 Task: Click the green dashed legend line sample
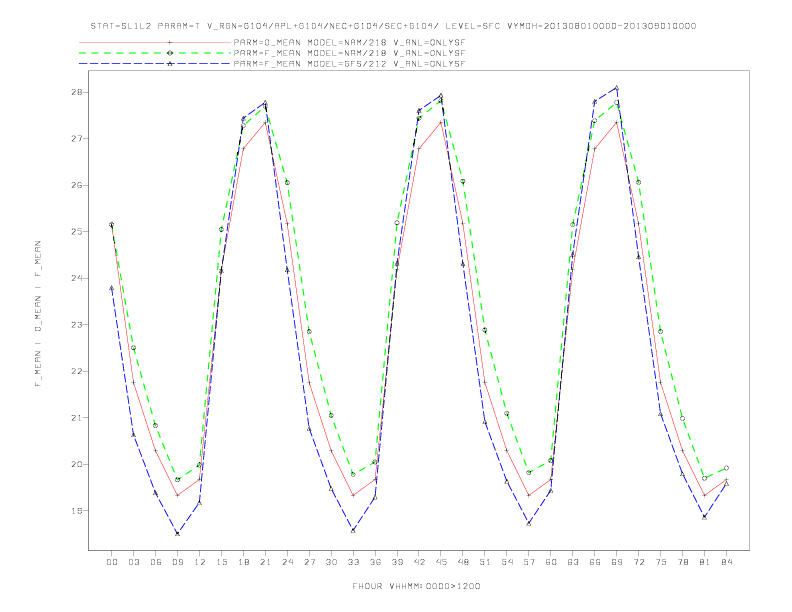point(155,53)
